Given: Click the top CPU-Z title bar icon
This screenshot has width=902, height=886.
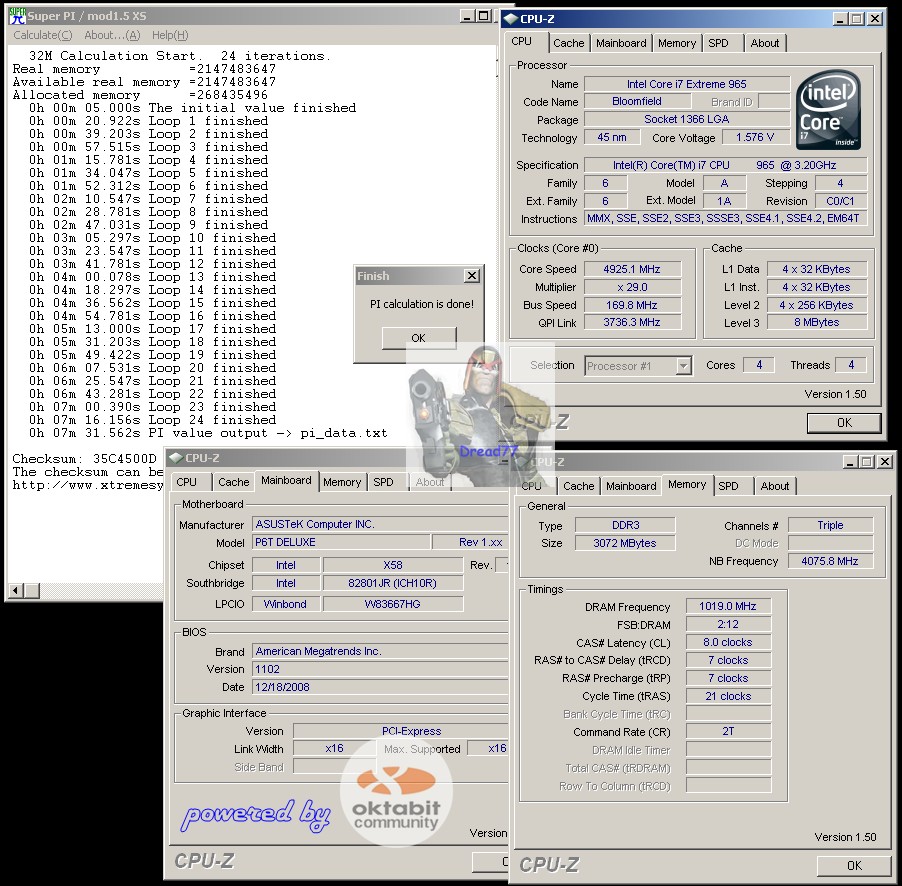Looking at the screenshot, I should [510, 18].
